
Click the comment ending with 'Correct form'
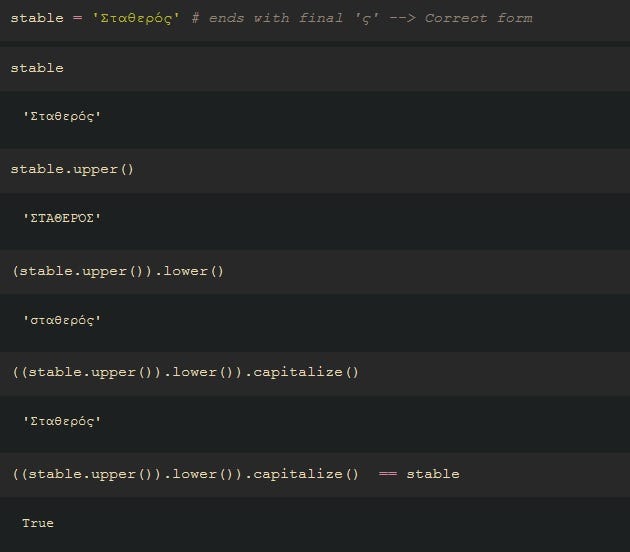coord(362,18)
